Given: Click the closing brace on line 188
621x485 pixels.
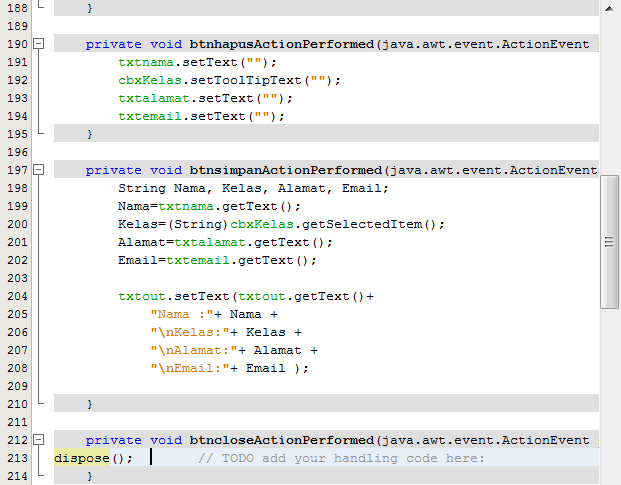Looking at the screenshot, I should (90, 8).
